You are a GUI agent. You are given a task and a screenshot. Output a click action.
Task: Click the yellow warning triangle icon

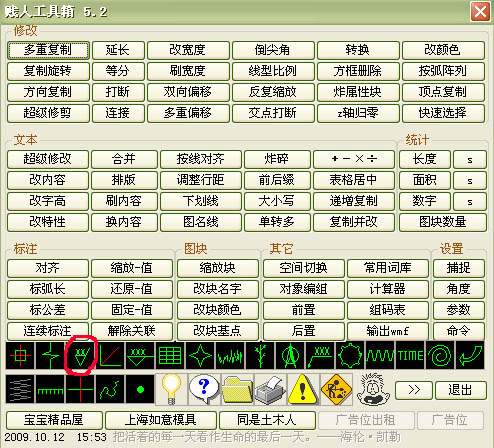click(x=302, y=389)
